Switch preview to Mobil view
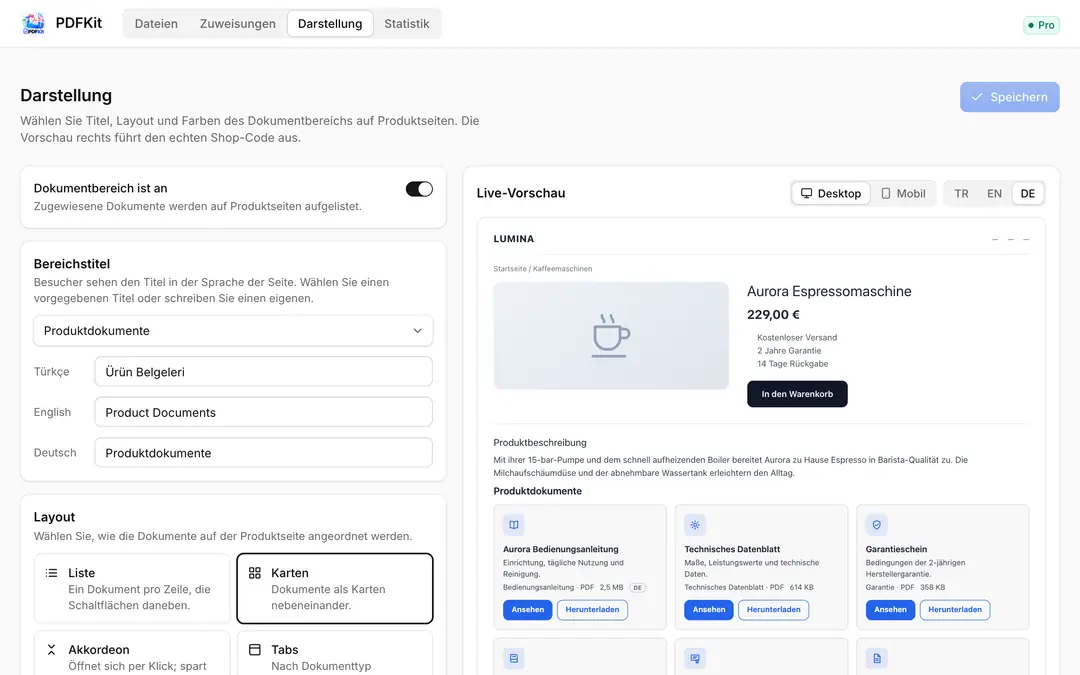This screenshot has width=1080, height=675. click(x=903, y=194)
